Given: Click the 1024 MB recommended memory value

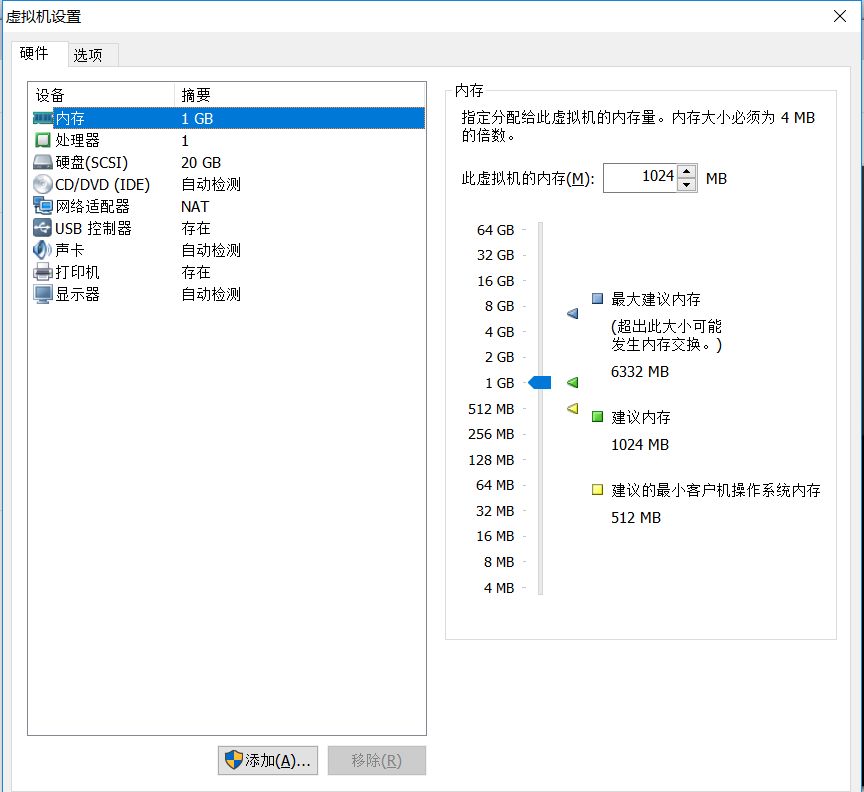Looking at the screenshot, I should (x=640, y=445).
